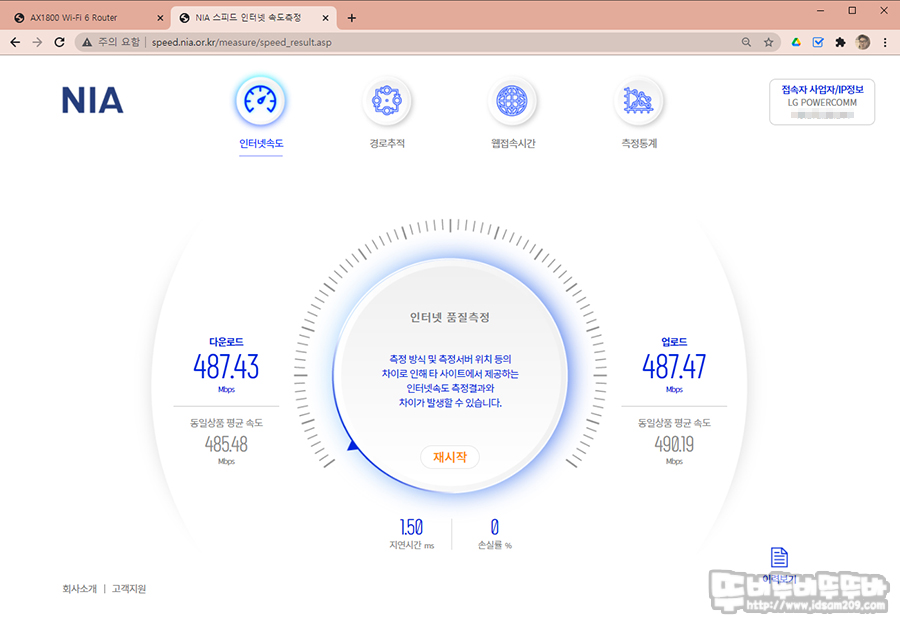Screen dimensions: 900x621
Task: Click the 접속자 사업자/IP정보 box
Action: coord(822,102)
